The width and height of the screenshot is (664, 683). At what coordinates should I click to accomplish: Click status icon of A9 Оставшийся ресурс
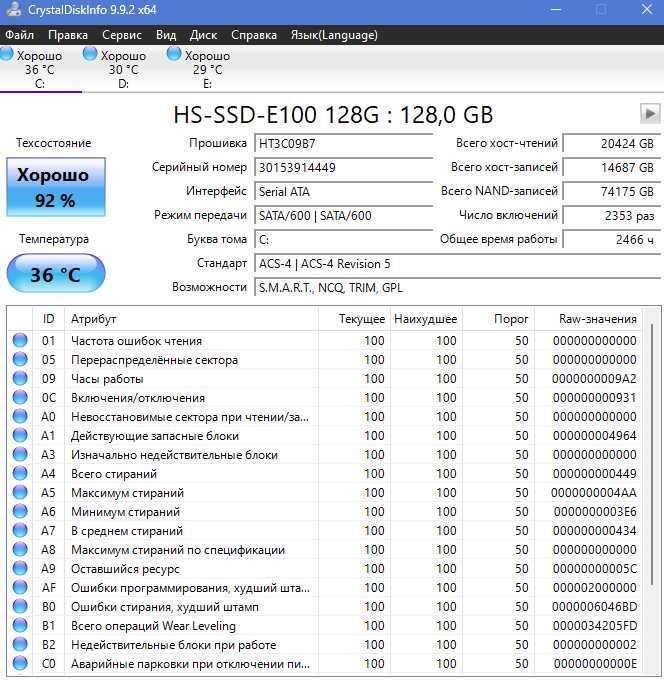(20, 569)
